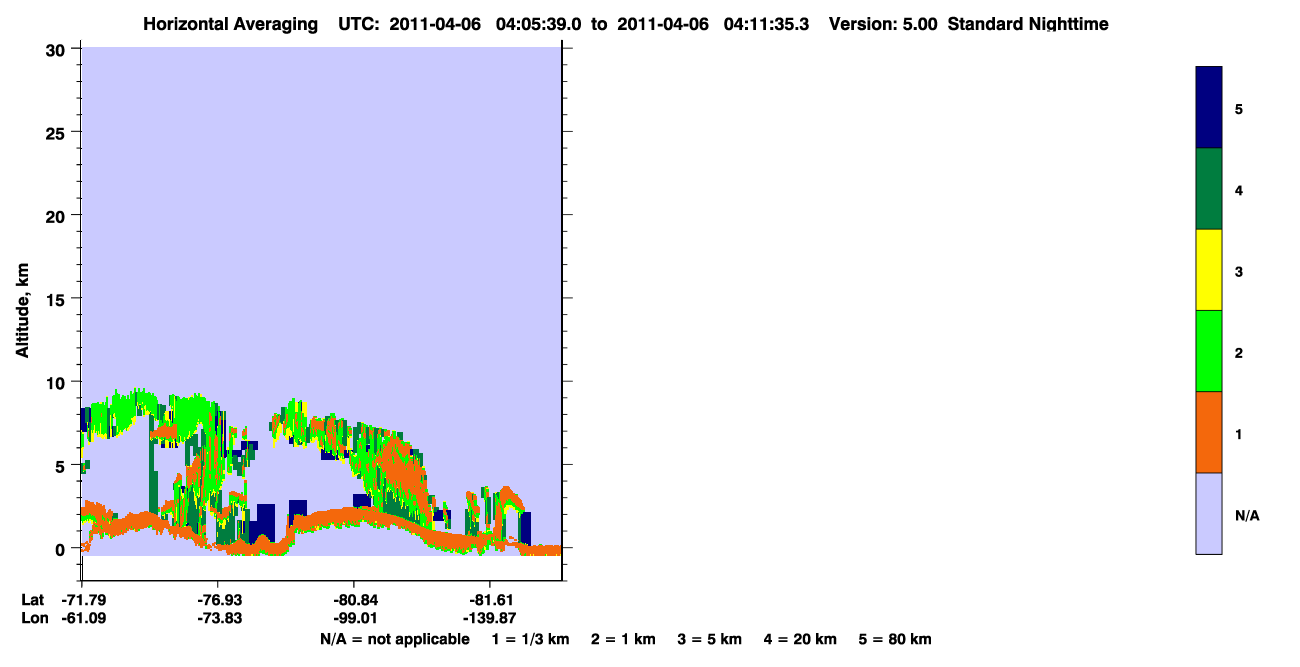Click the dark green colorbar segment 4

tap(1209, 189)
